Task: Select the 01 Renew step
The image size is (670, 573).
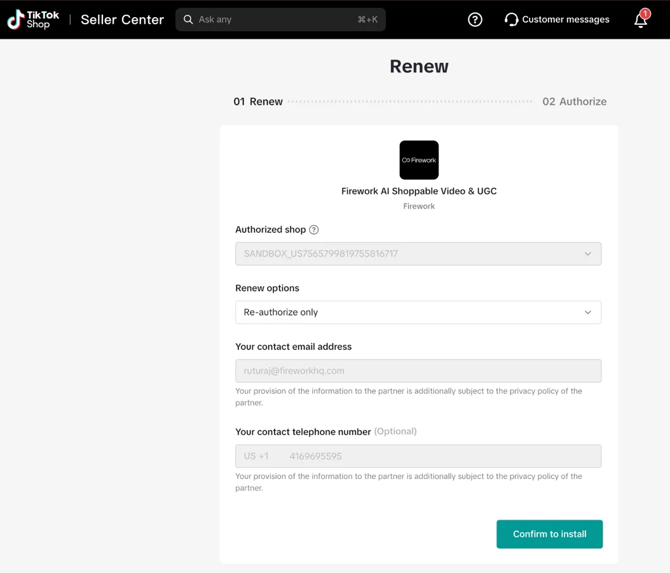Action: click(258, 101)
